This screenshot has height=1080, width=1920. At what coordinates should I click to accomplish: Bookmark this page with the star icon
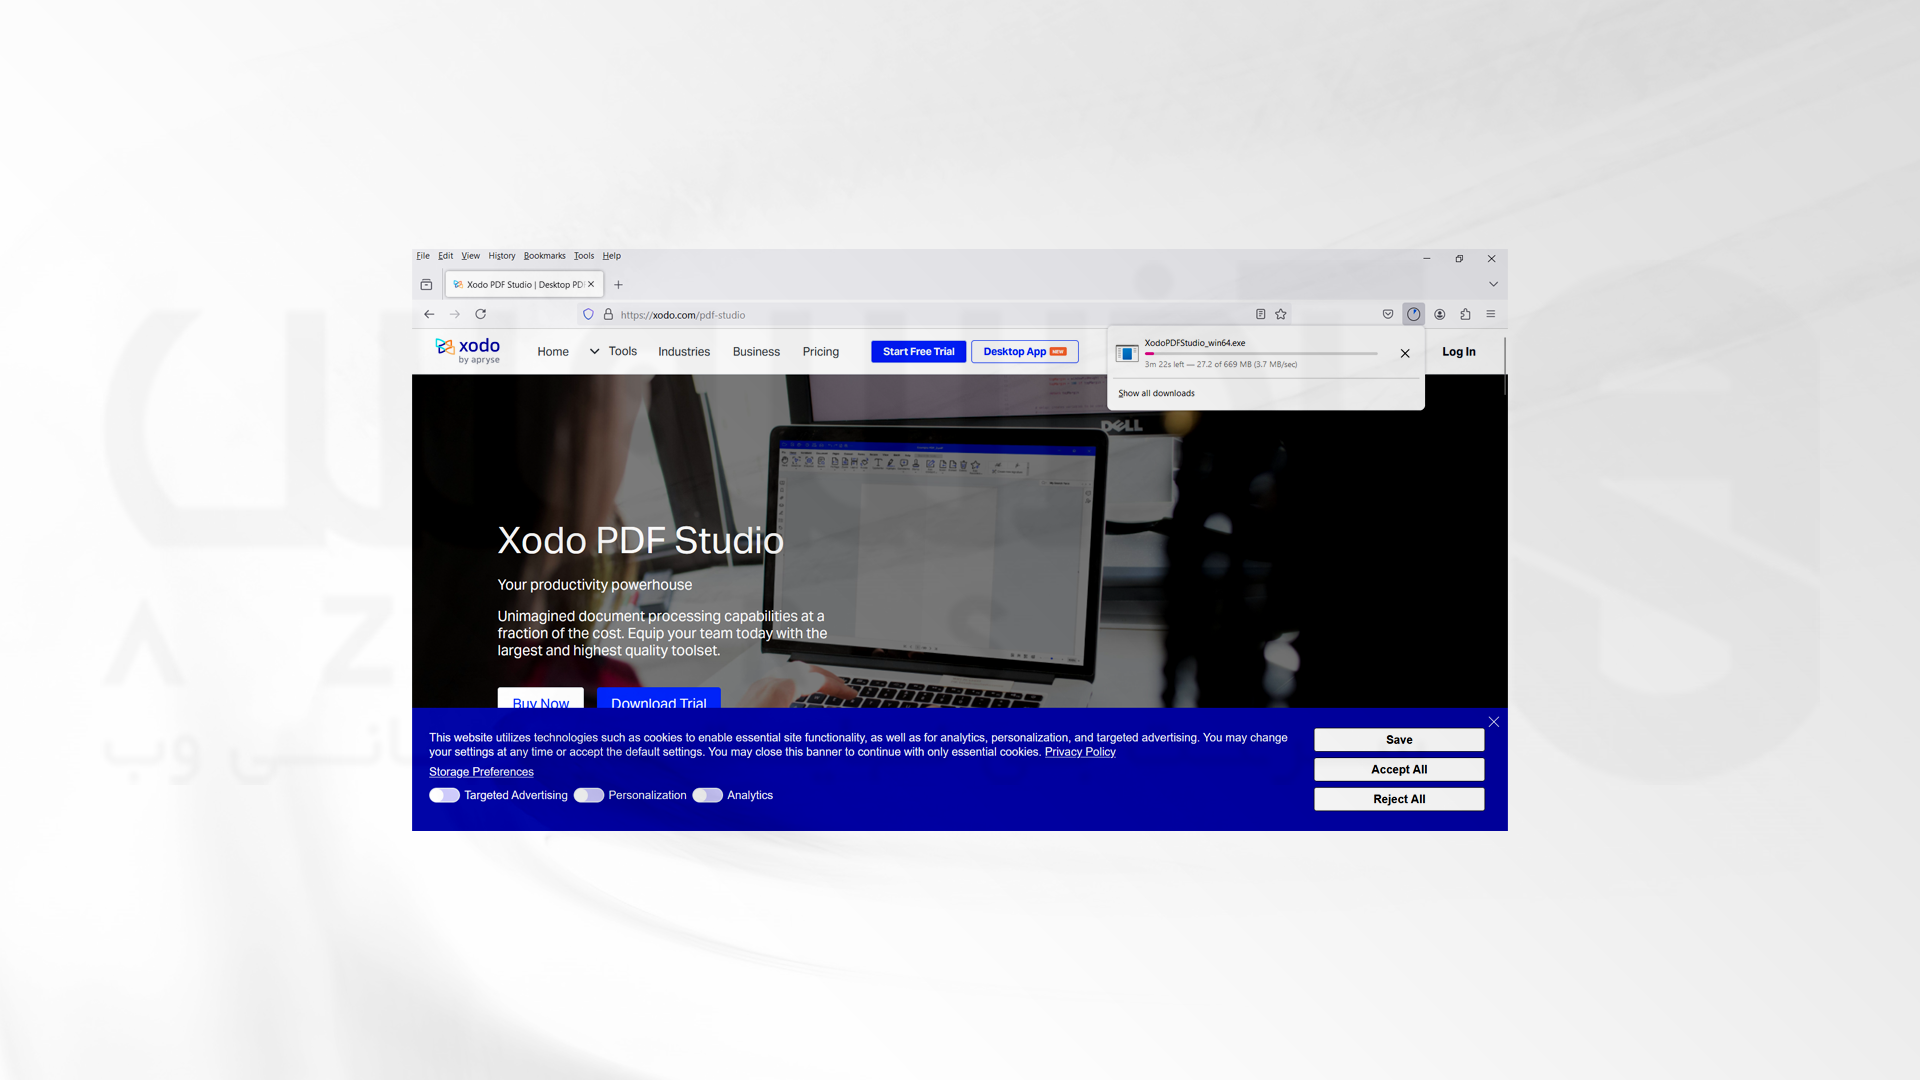coord(1281,314)
